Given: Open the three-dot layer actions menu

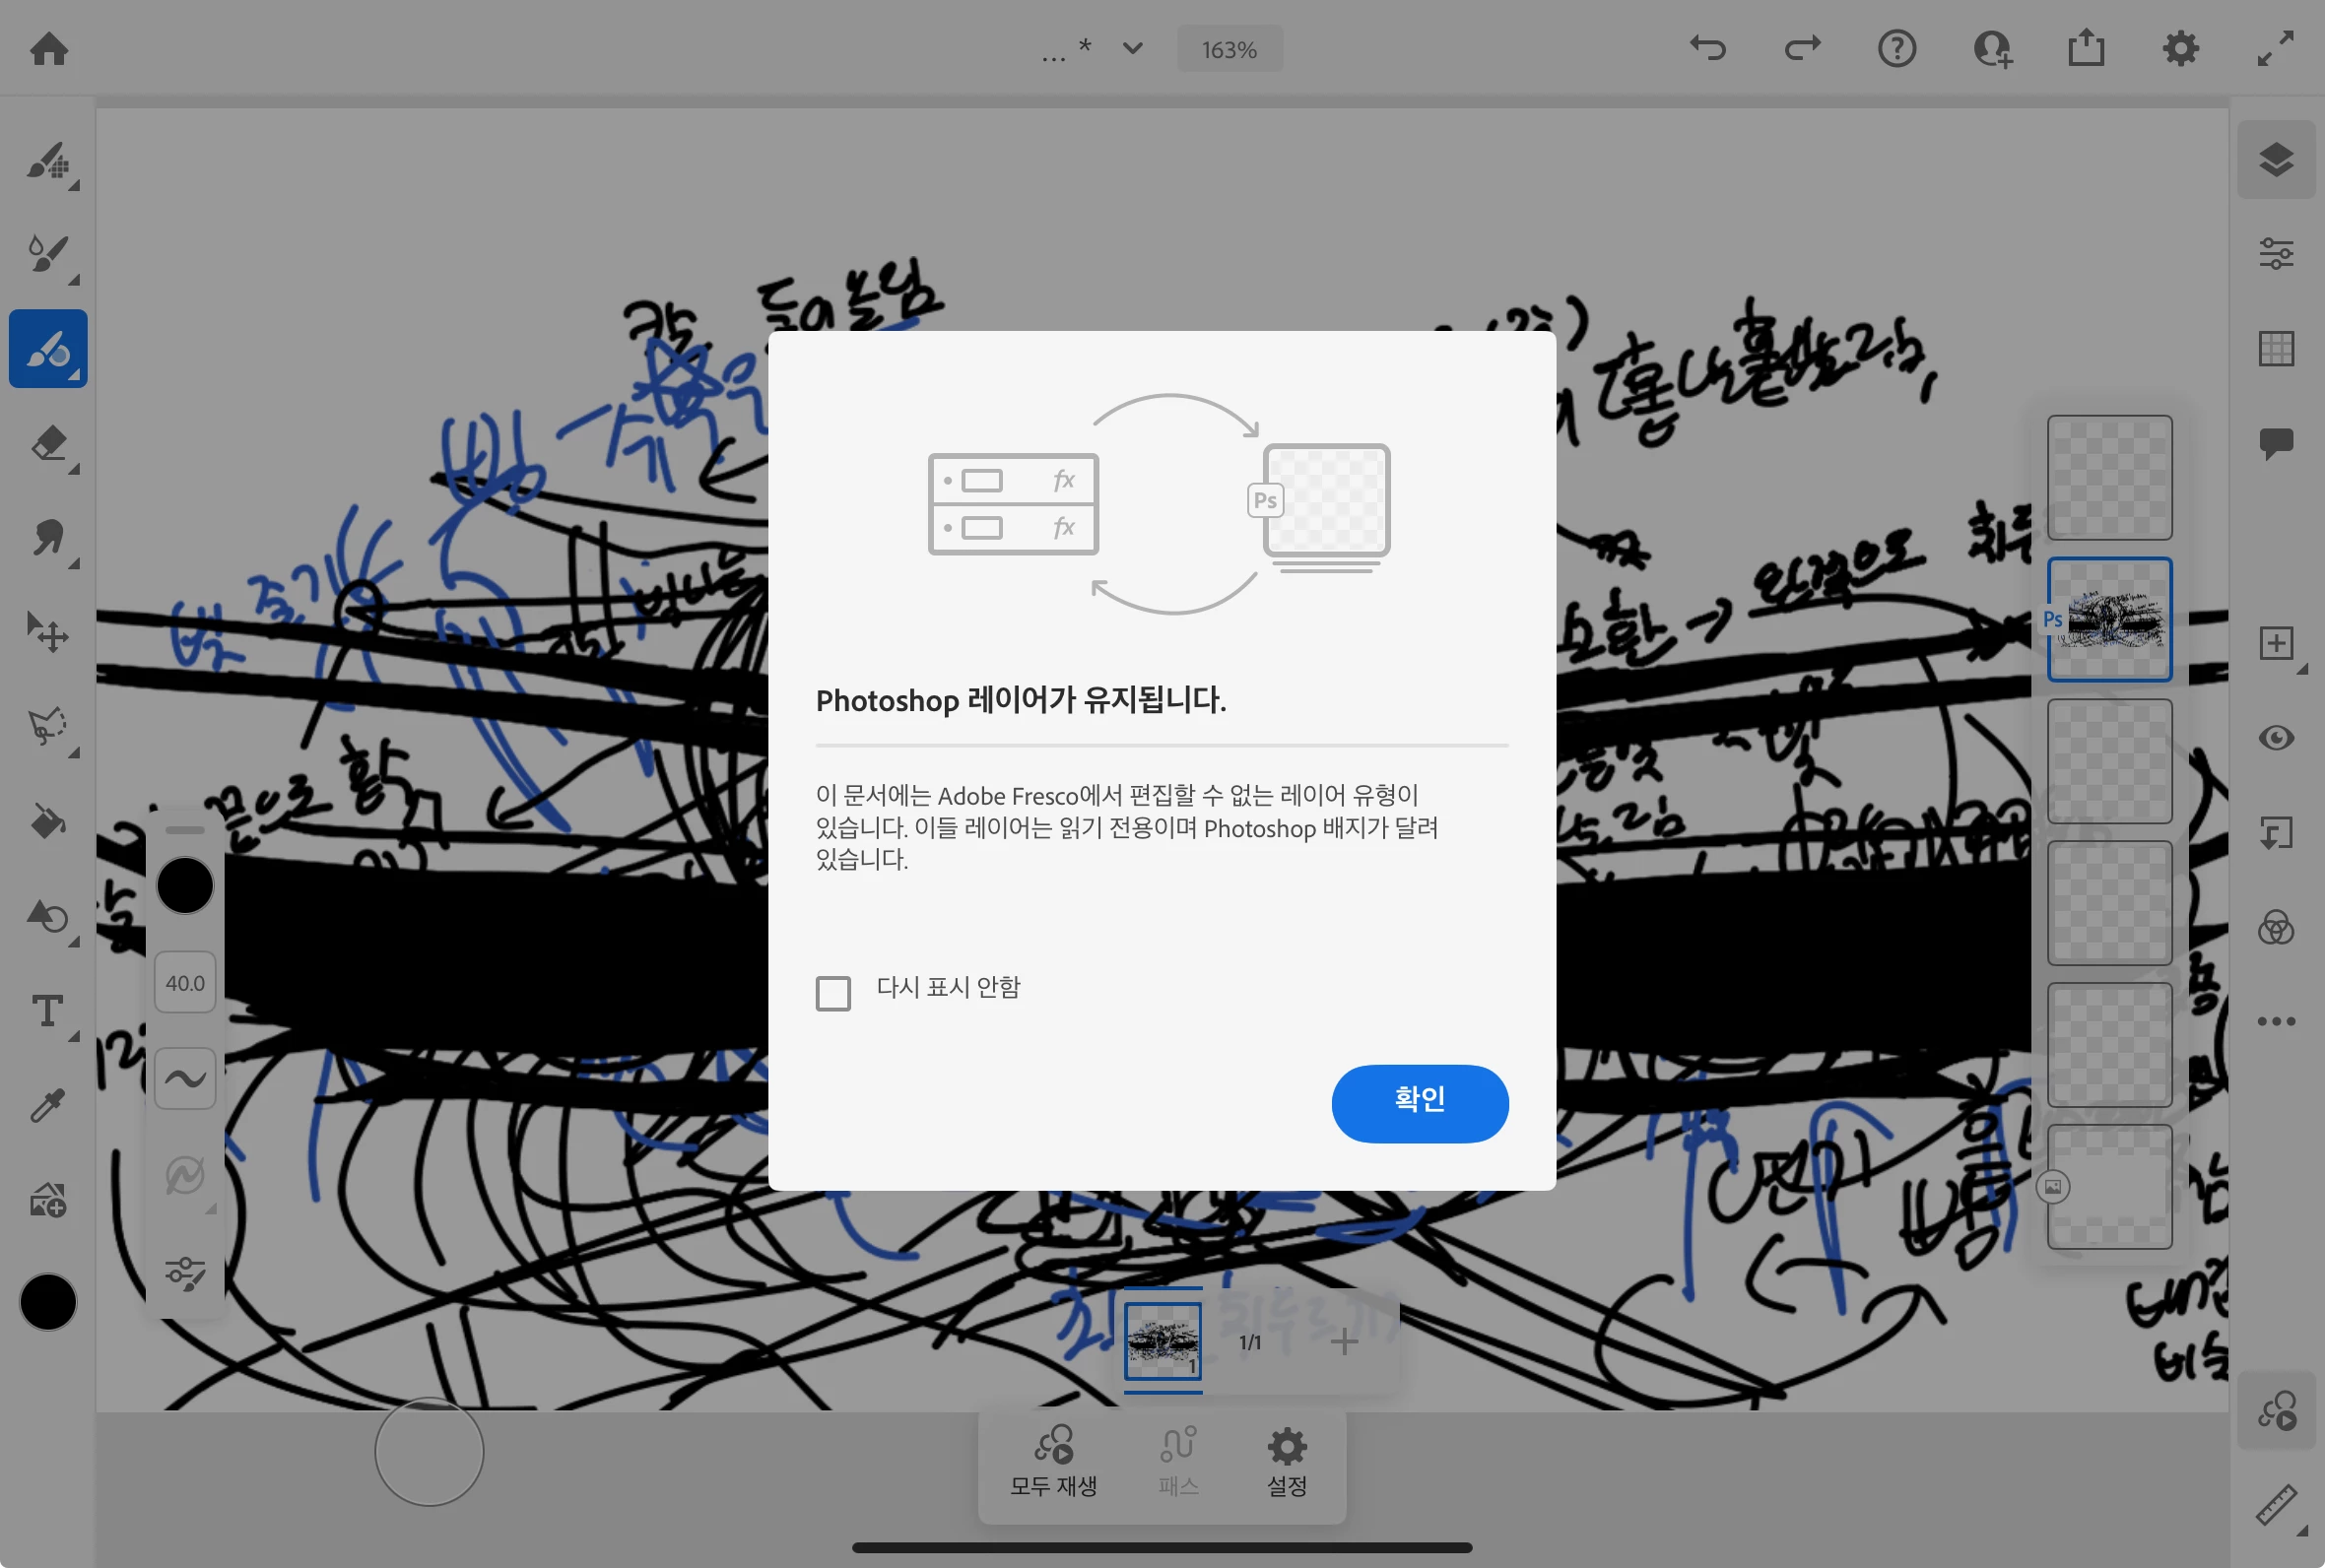Looking at the screenshot, I should point(2275,1021).
